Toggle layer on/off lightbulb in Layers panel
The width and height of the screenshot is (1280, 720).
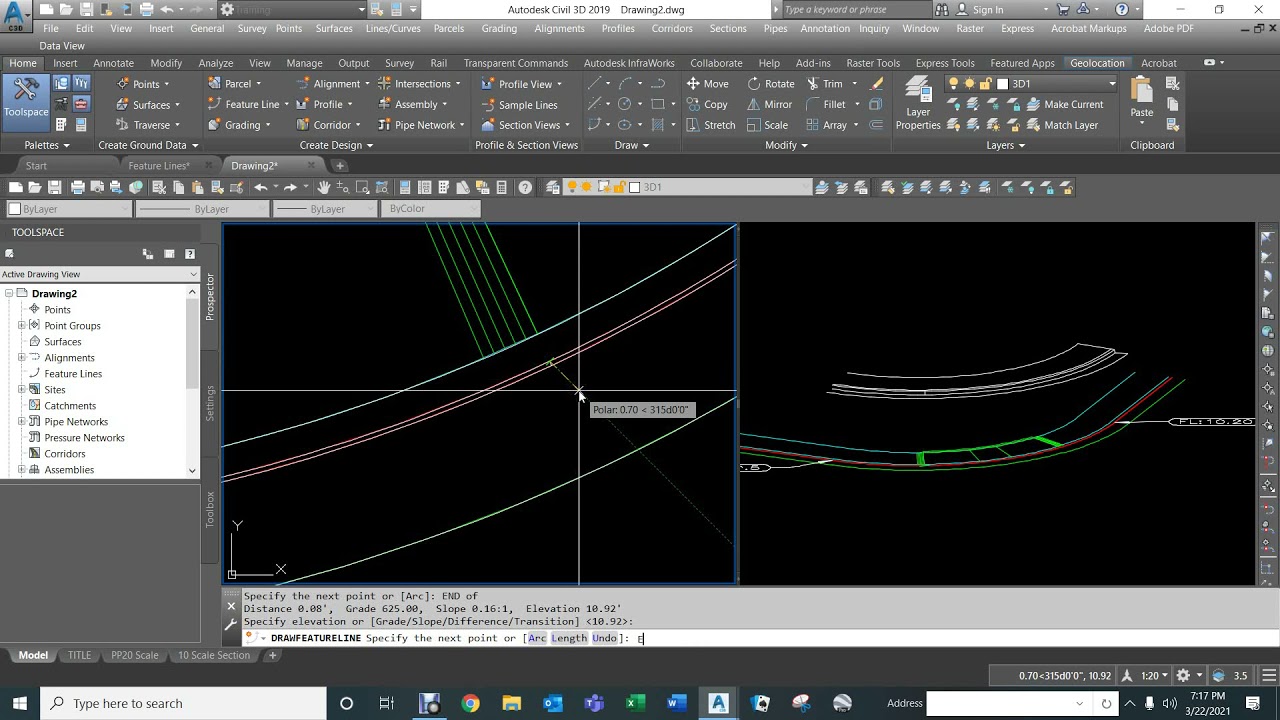click(953, 84)
